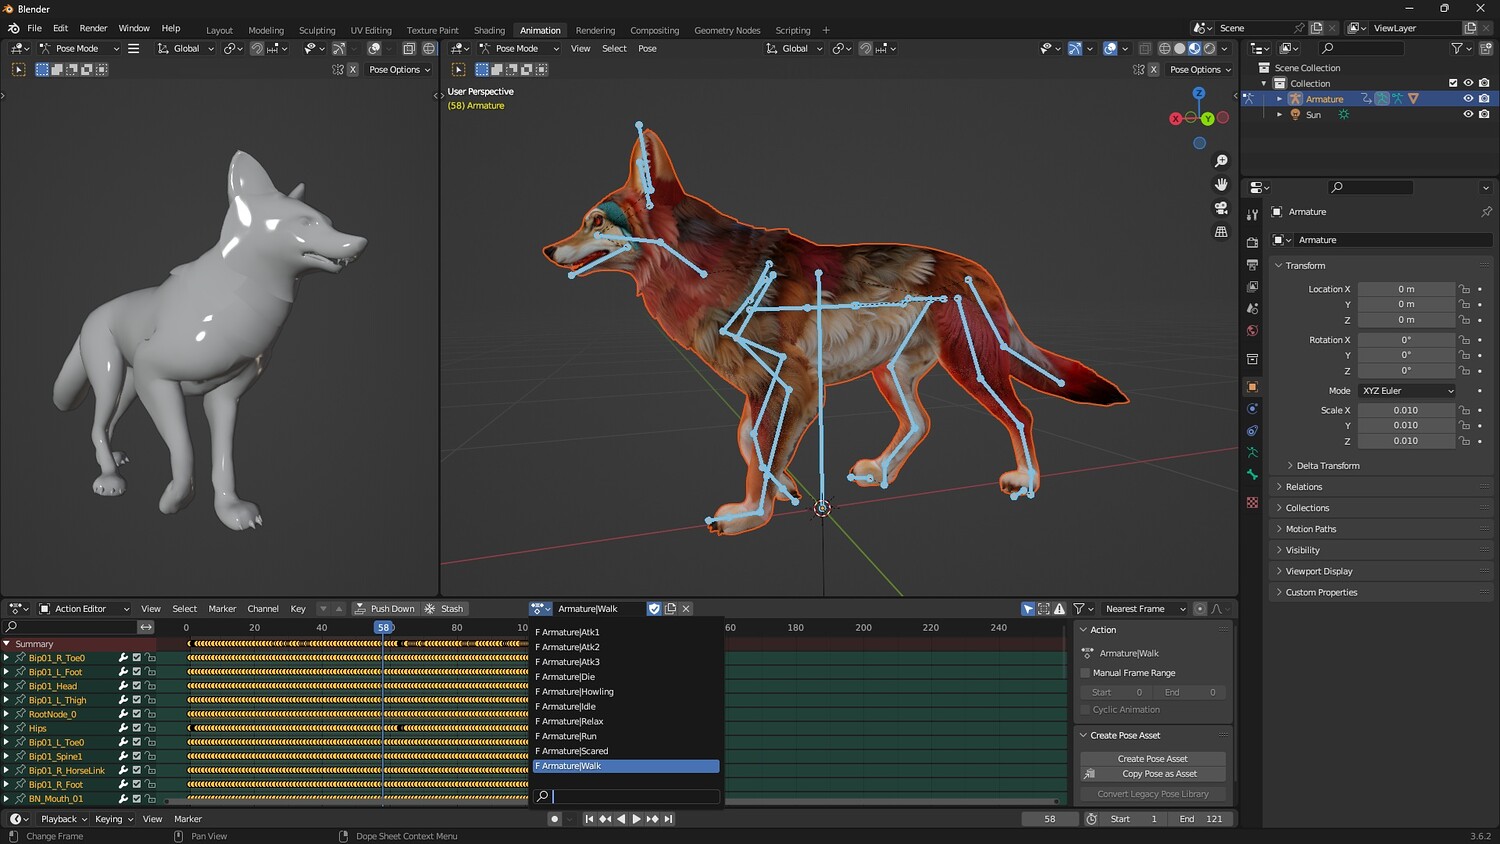Click the magnifier zoom icon in the viewport
1500x844 pixels.
[x=1221, y=161]
